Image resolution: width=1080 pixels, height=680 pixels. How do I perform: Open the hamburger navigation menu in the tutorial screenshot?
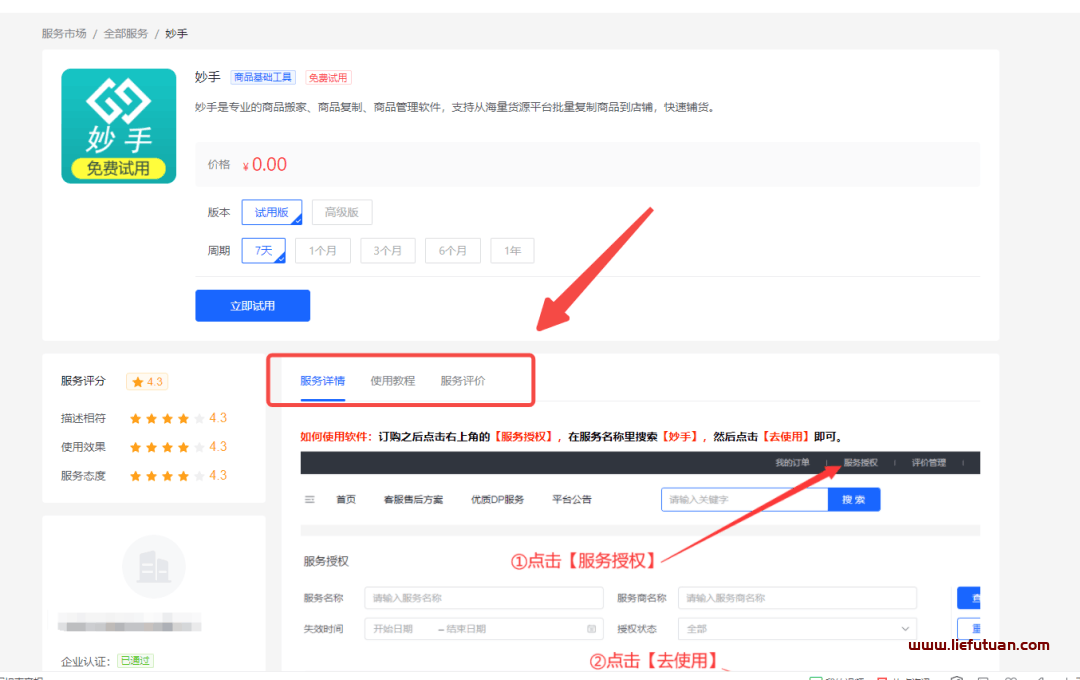[x=309, y=499]
